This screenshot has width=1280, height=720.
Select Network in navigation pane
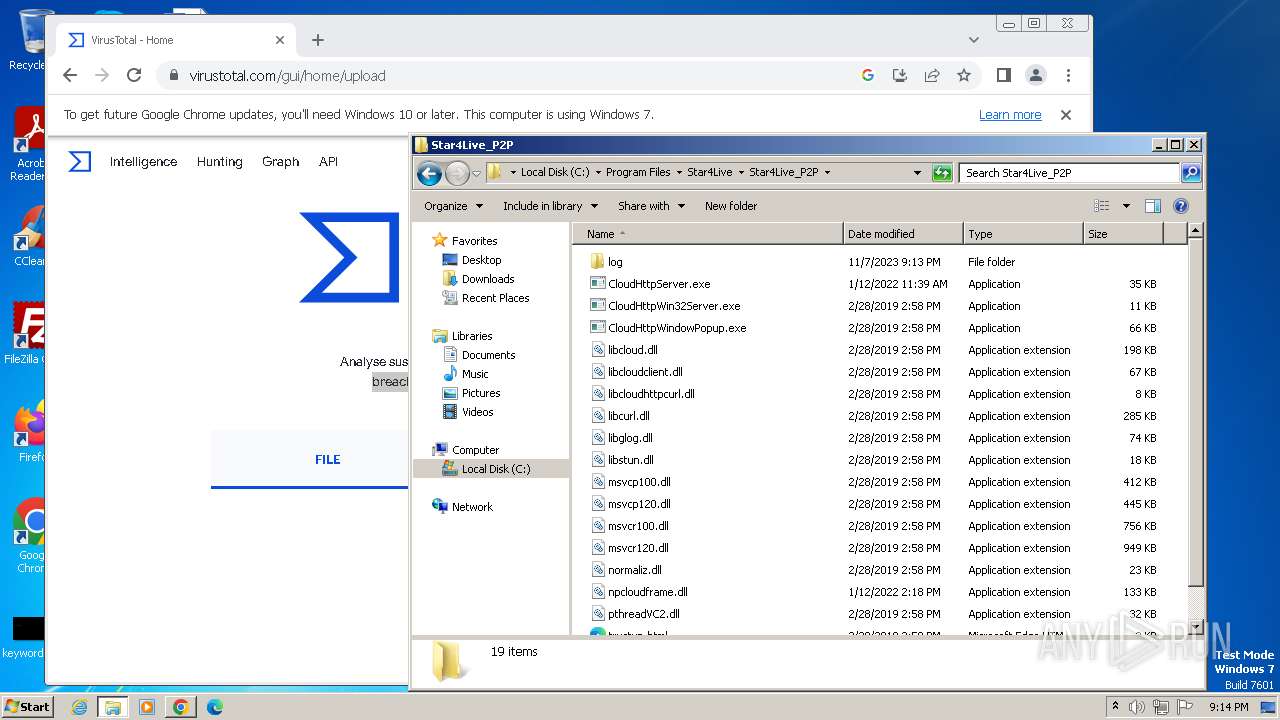472,507
